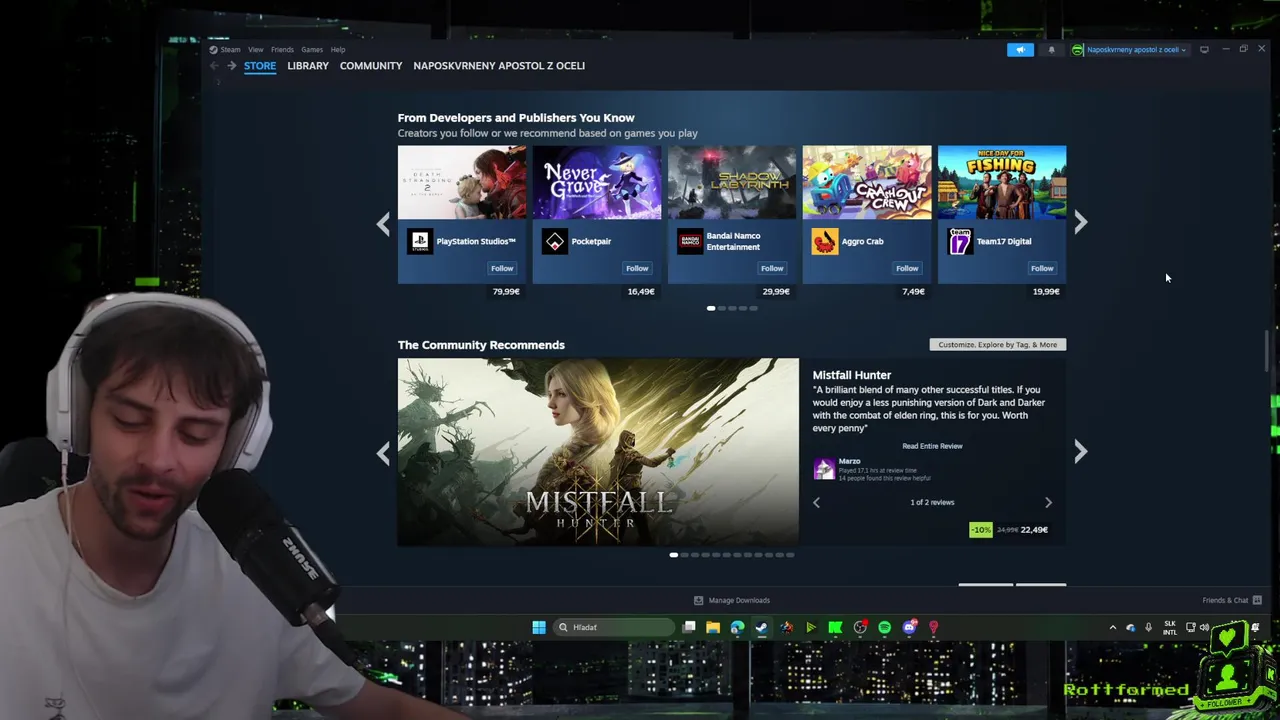The height and width of the screenshot is (720, 1280).
Task: Click the Aggro Crab publisher logo
Action: [x=825, y=241]
